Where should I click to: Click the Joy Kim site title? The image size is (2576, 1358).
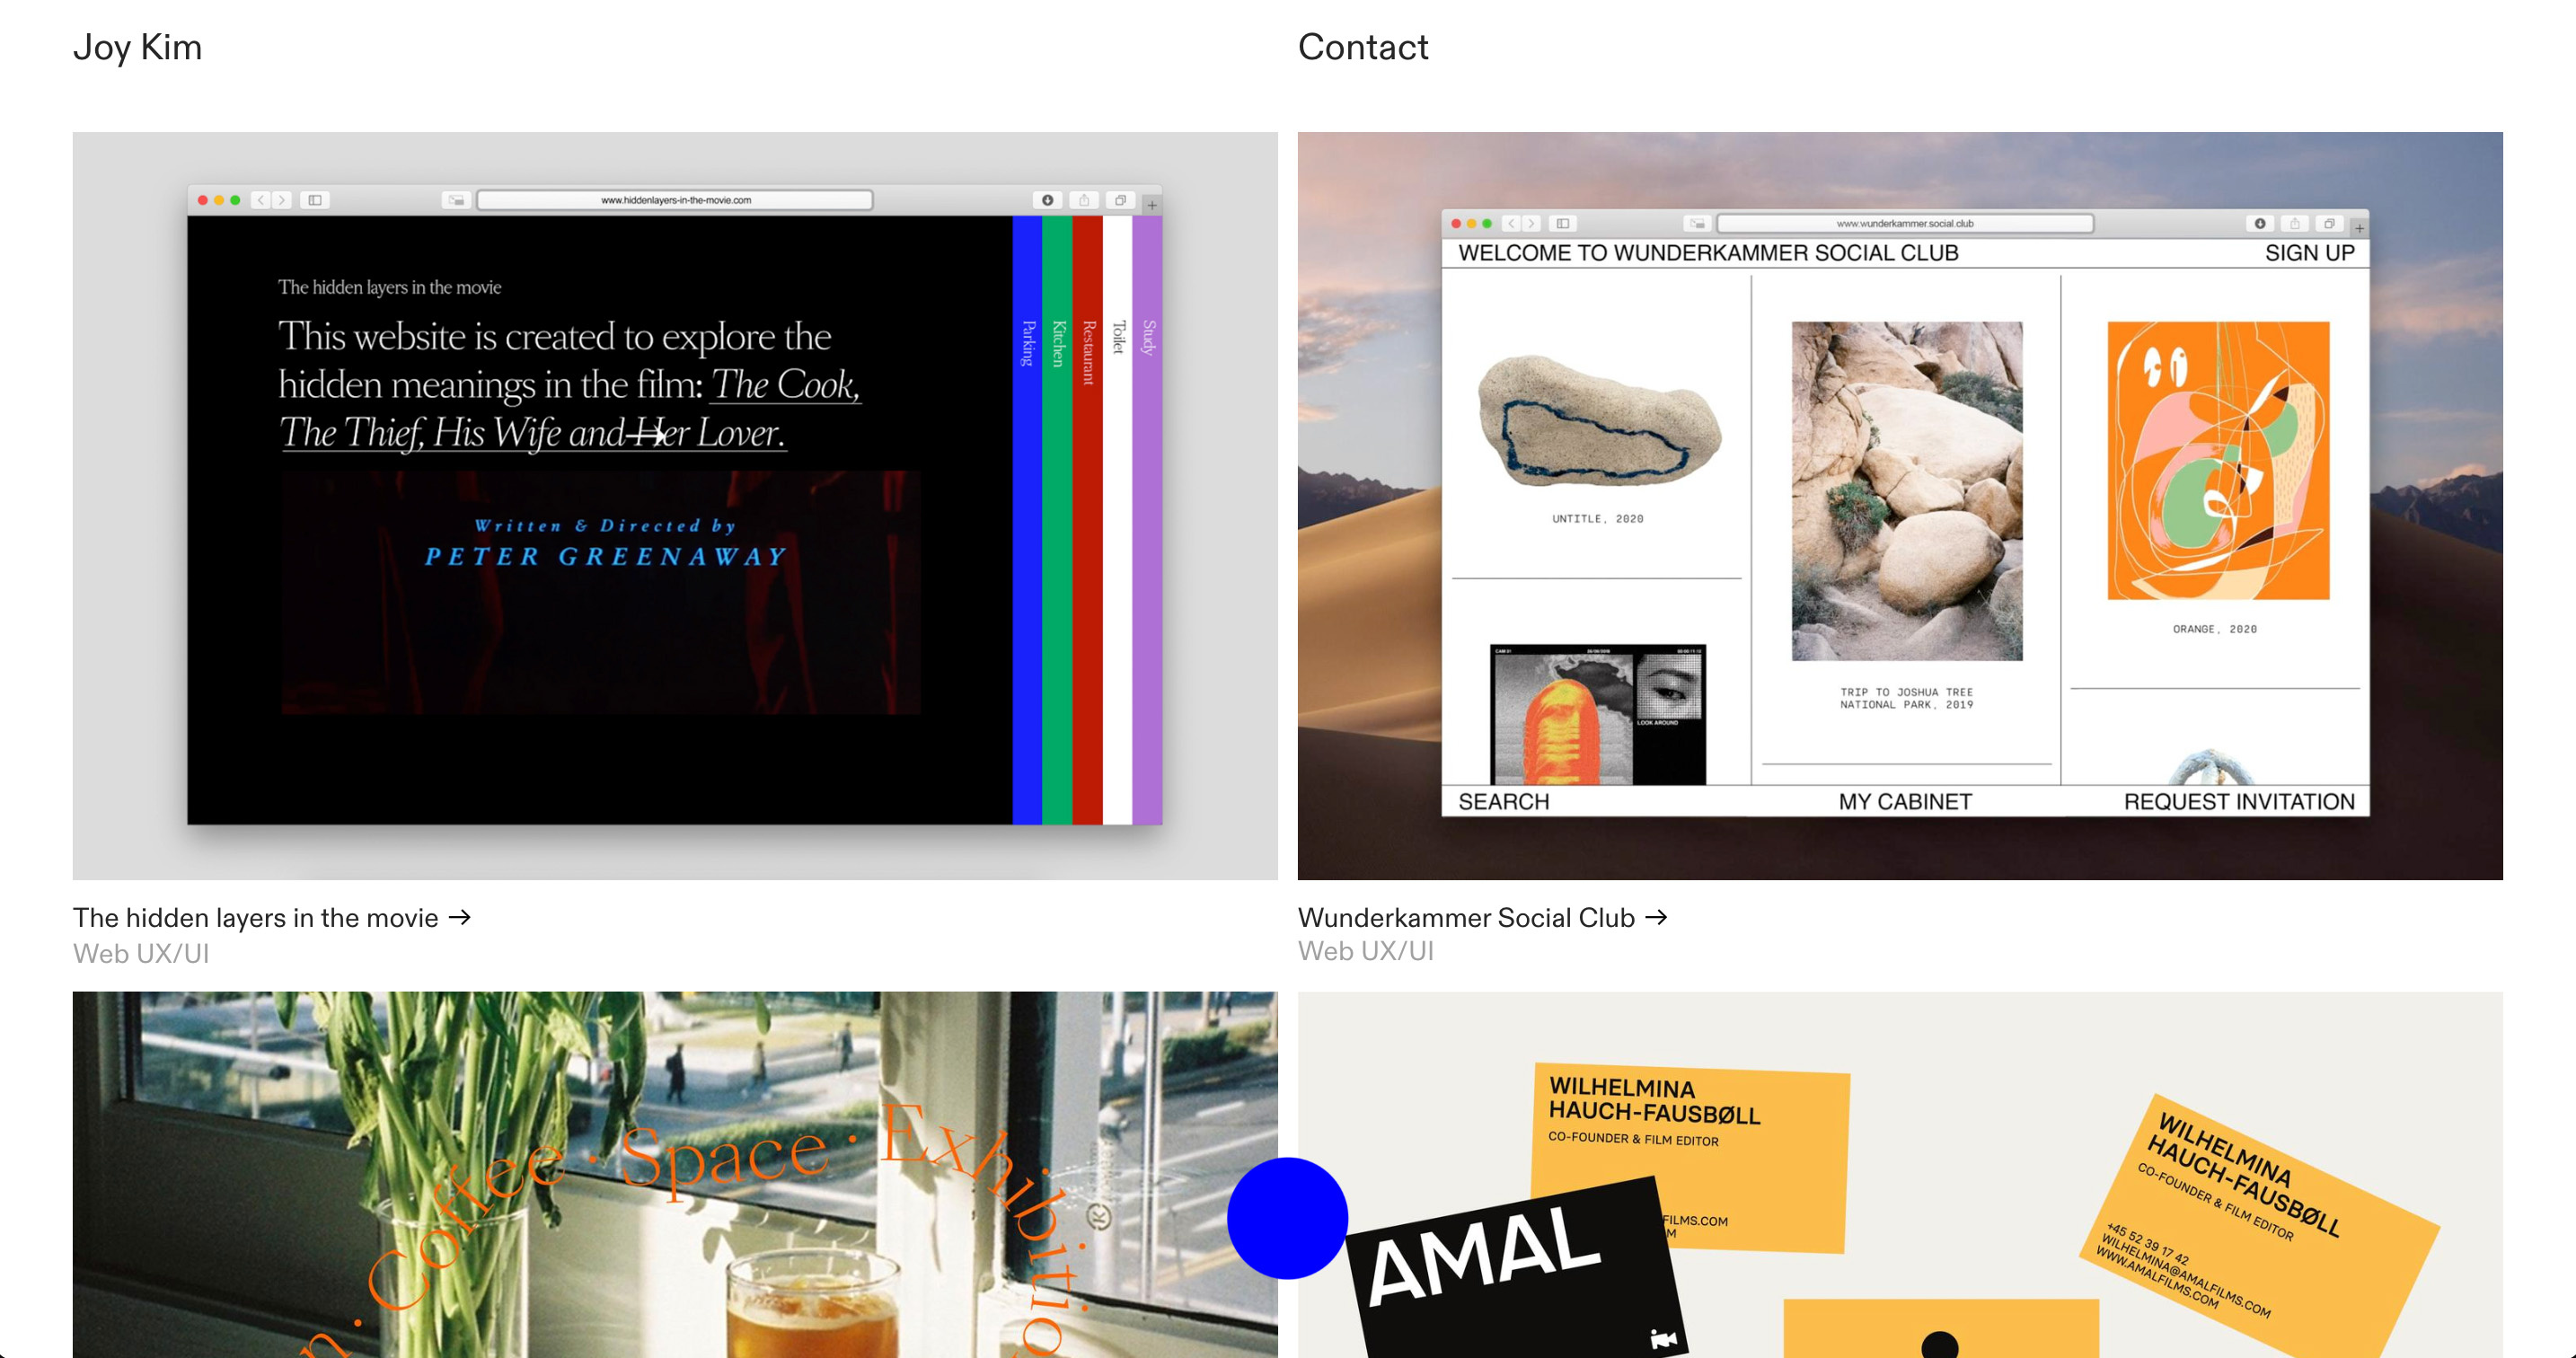(x=137, y=47)
